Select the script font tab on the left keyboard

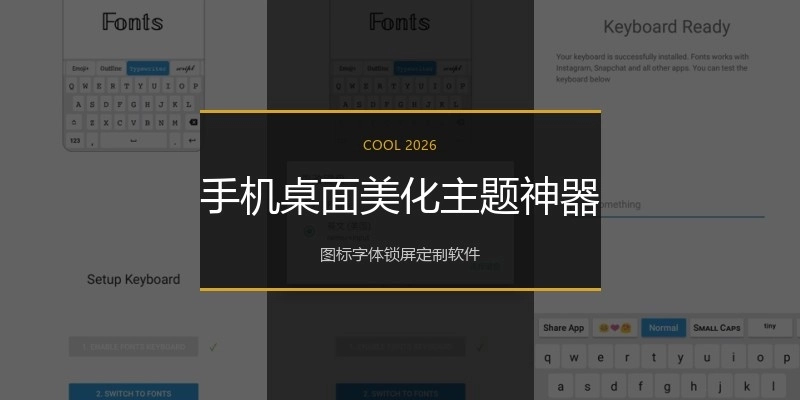(185, 68)
